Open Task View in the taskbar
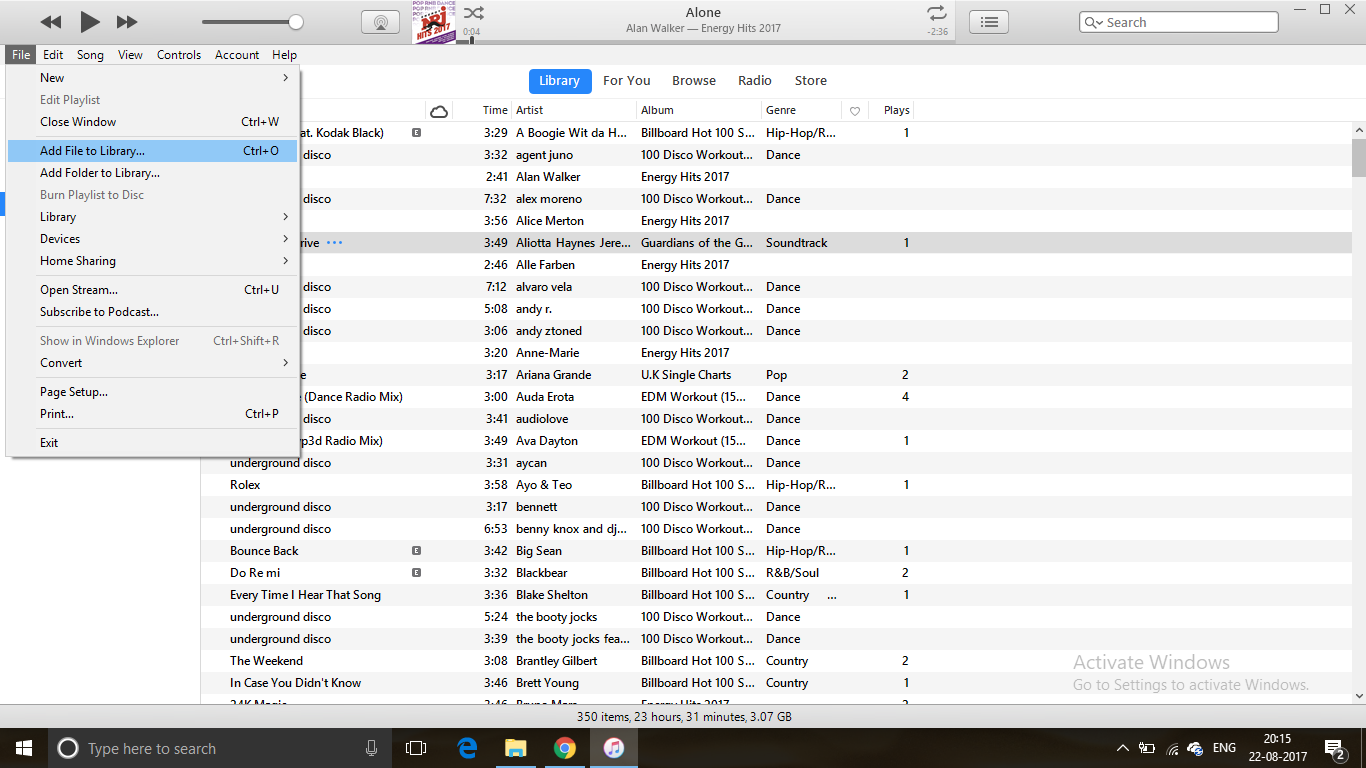The width and height of the screenshot is (1366, 768). pyautogui.click(x=416, y=748)
